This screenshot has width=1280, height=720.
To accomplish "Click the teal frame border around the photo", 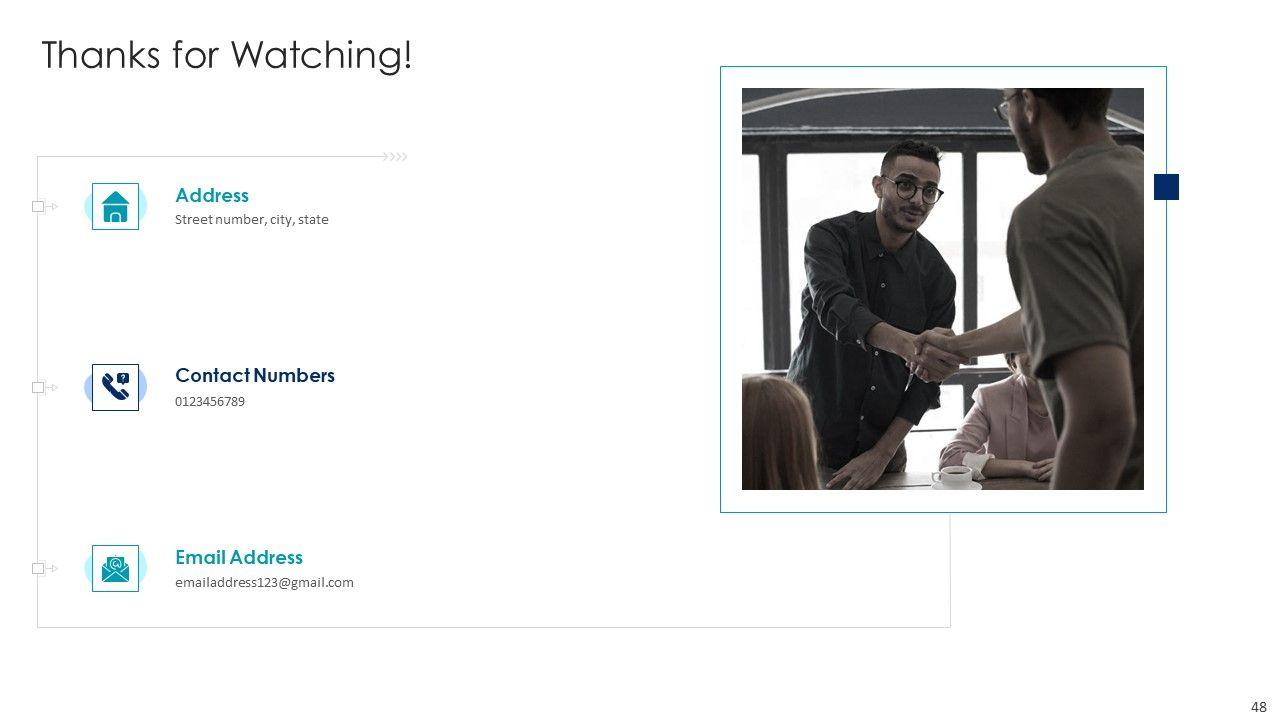I will (943, 68).
